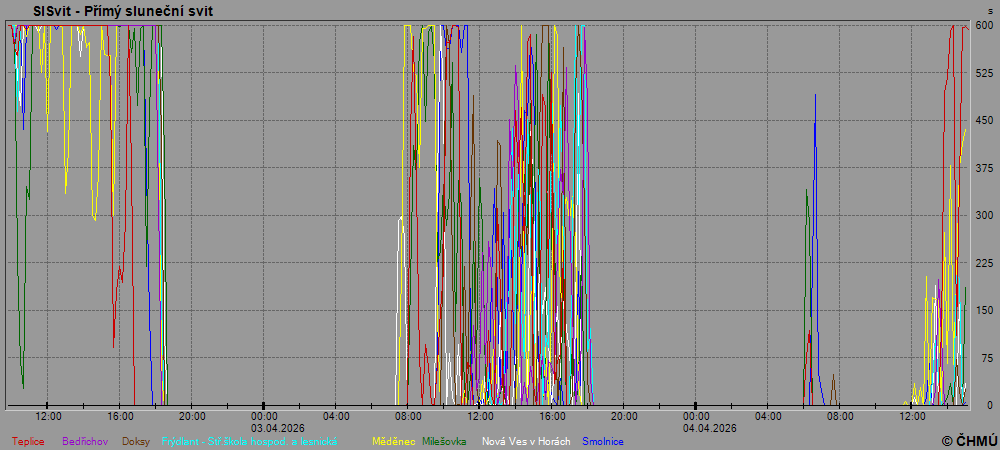Viewport: 1000px width, 450px height.
Task: Click the Doksy station in the legend
Action: point(137,441)
